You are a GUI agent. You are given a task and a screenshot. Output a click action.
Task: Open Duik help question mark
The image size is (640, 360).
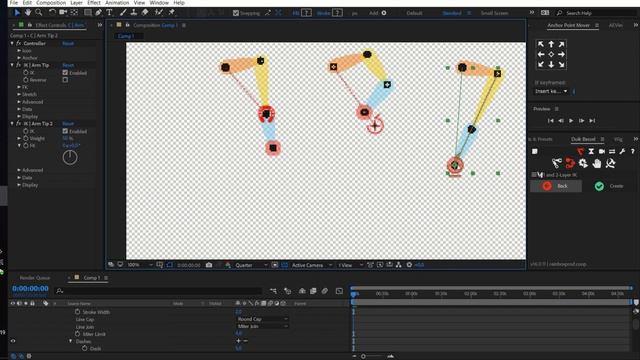click(633, 151)
